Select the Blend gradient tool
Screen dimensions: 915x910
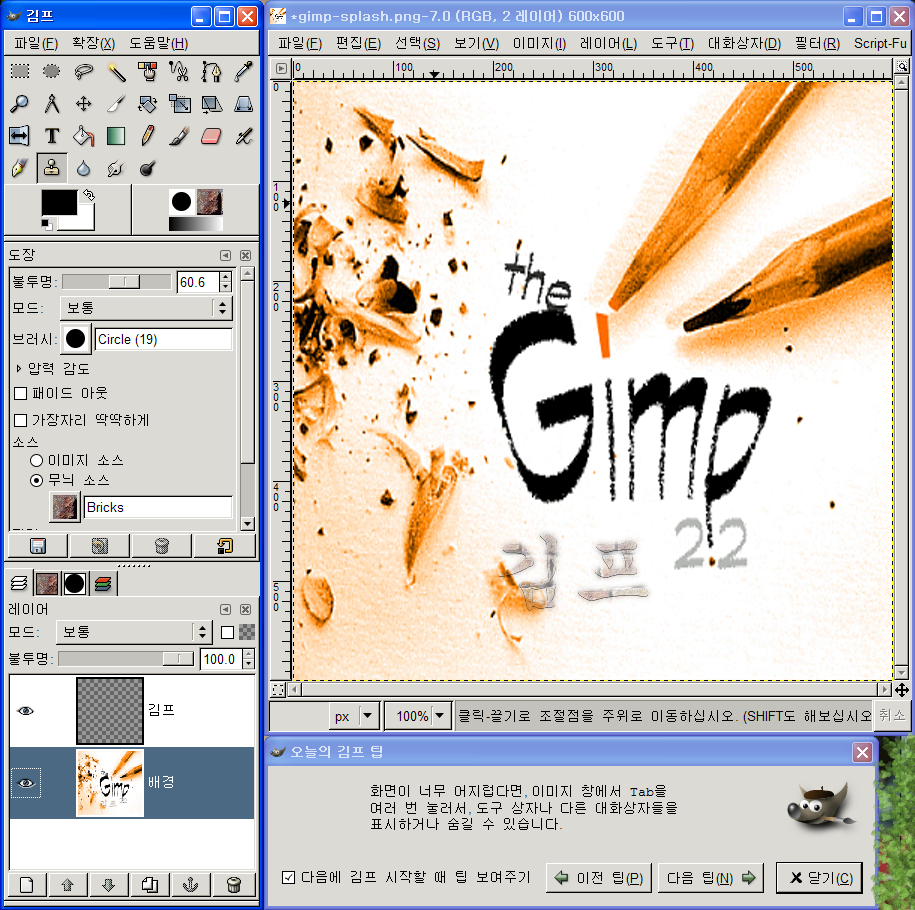pos(116,136)
